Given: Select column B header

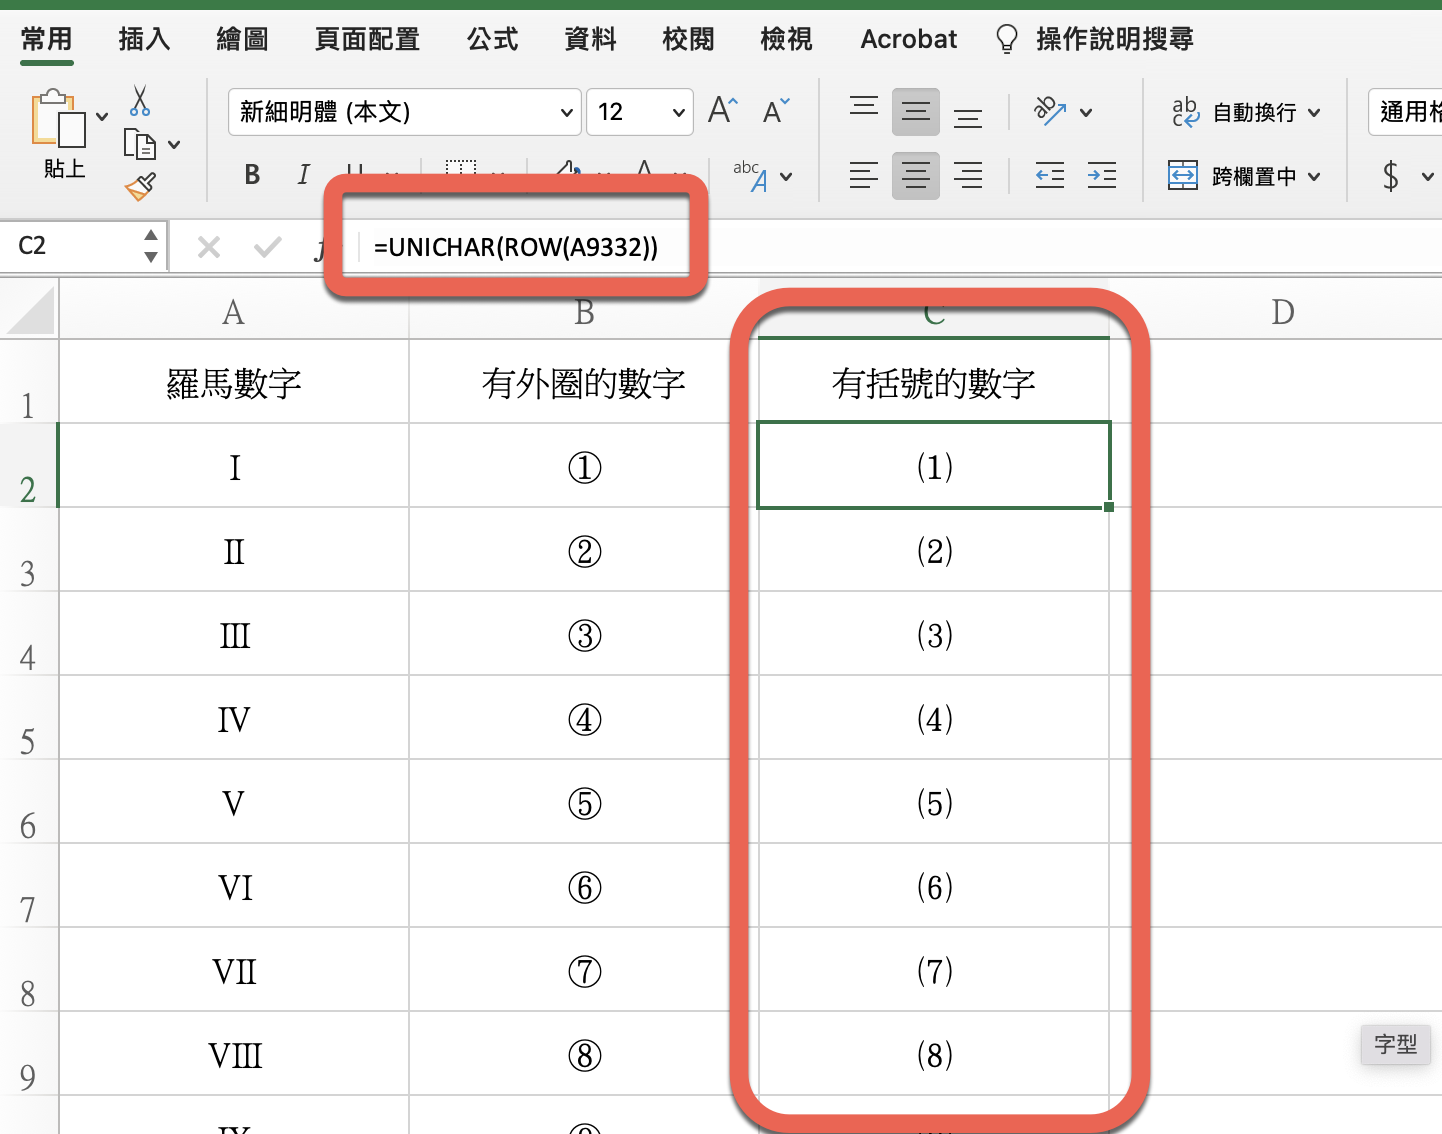Looking at the screenshot, I should (584, 311).
